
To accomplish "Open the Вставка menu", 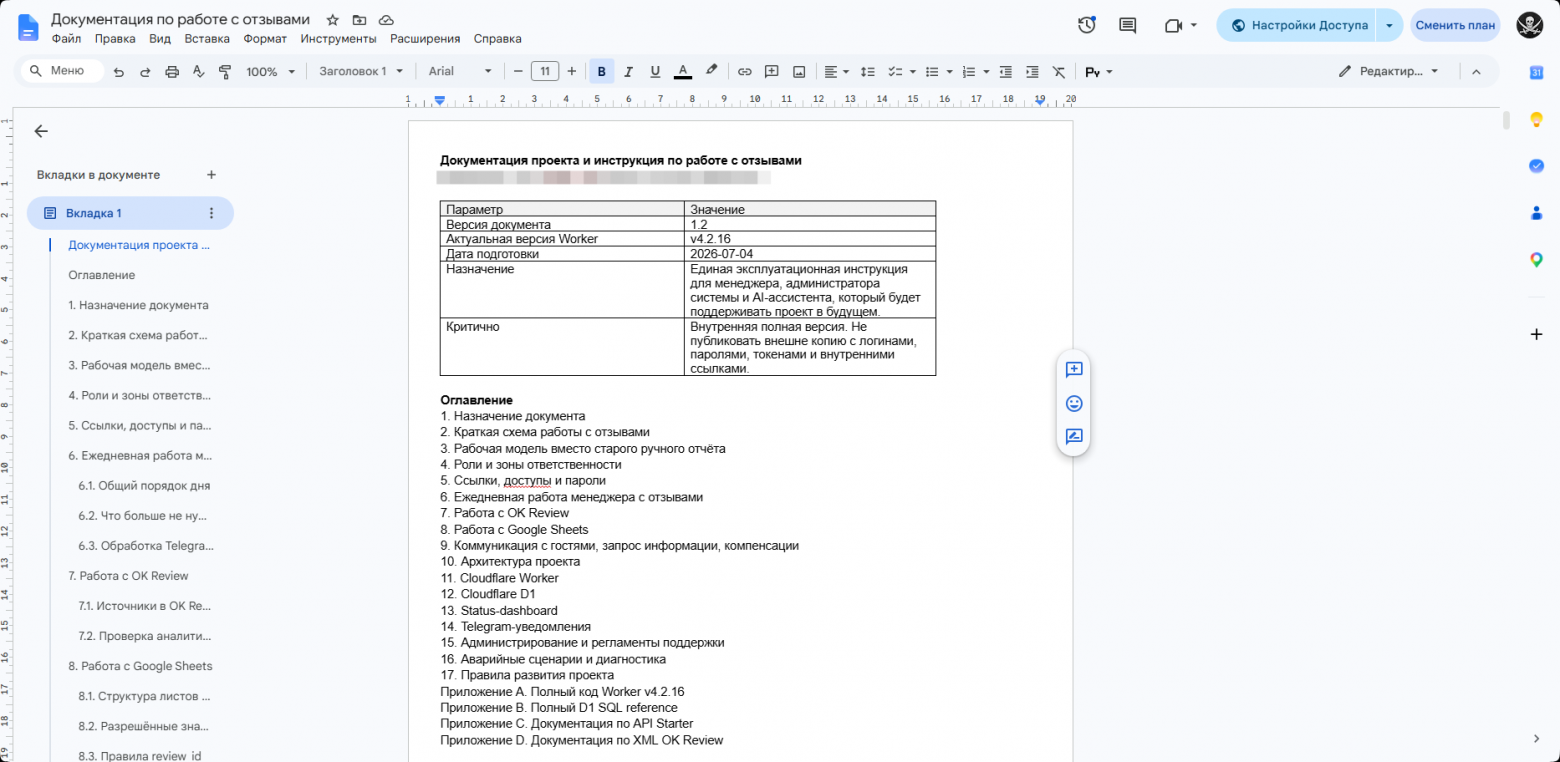I will pos(207,39).
